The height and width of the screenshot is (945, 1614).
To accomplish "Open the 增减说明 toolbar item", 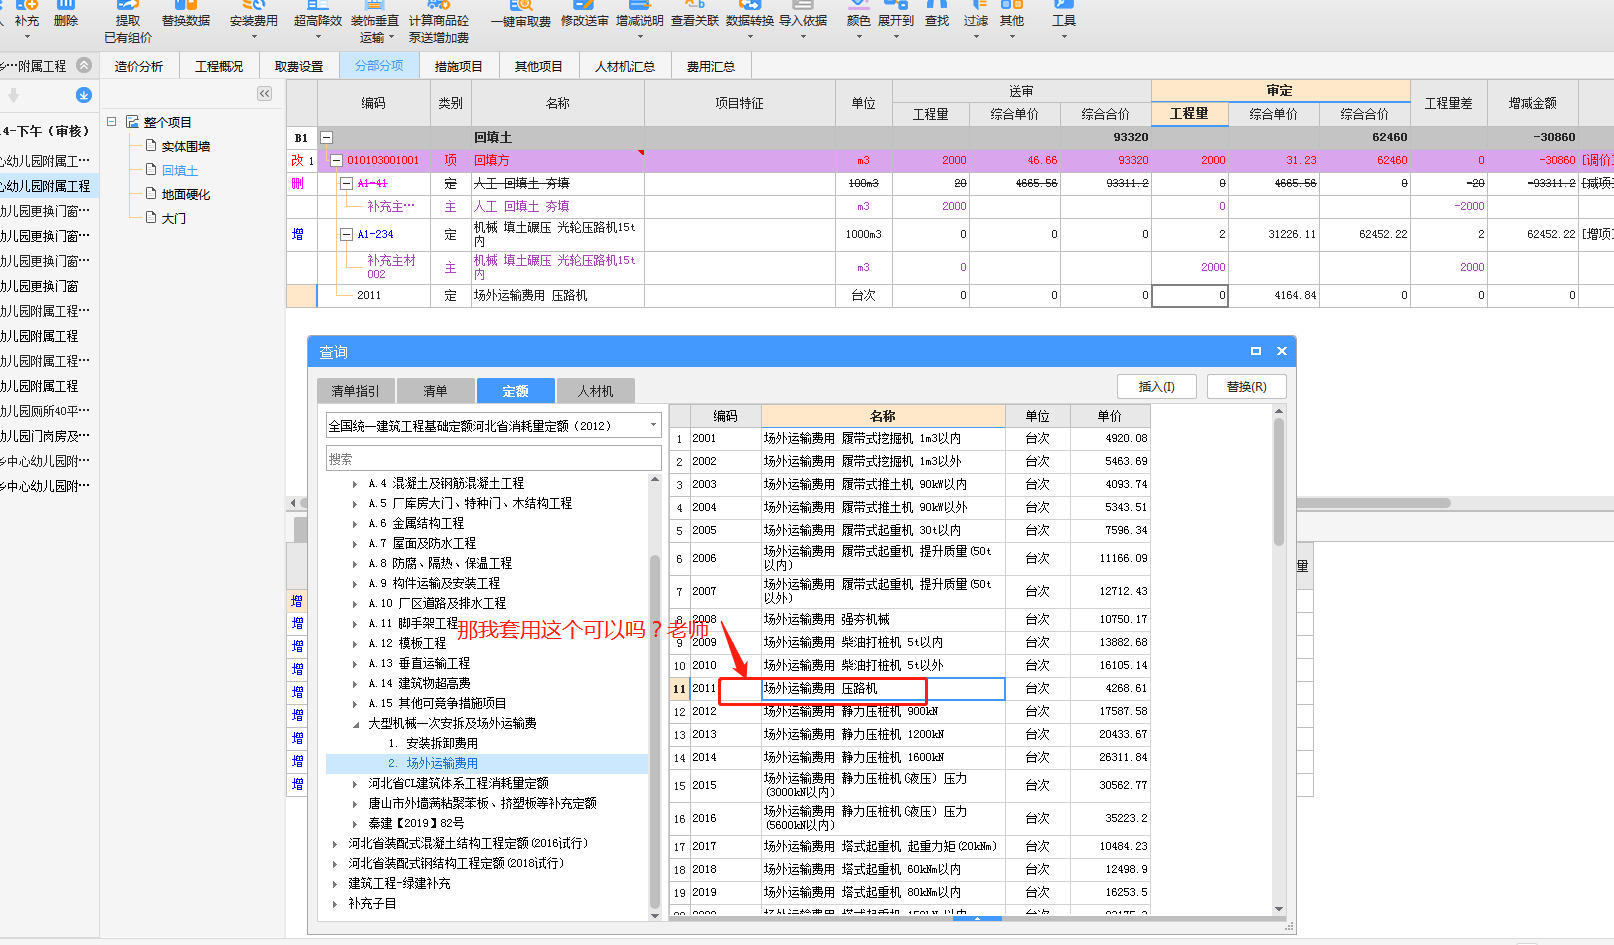I will [x=640, y=22].
